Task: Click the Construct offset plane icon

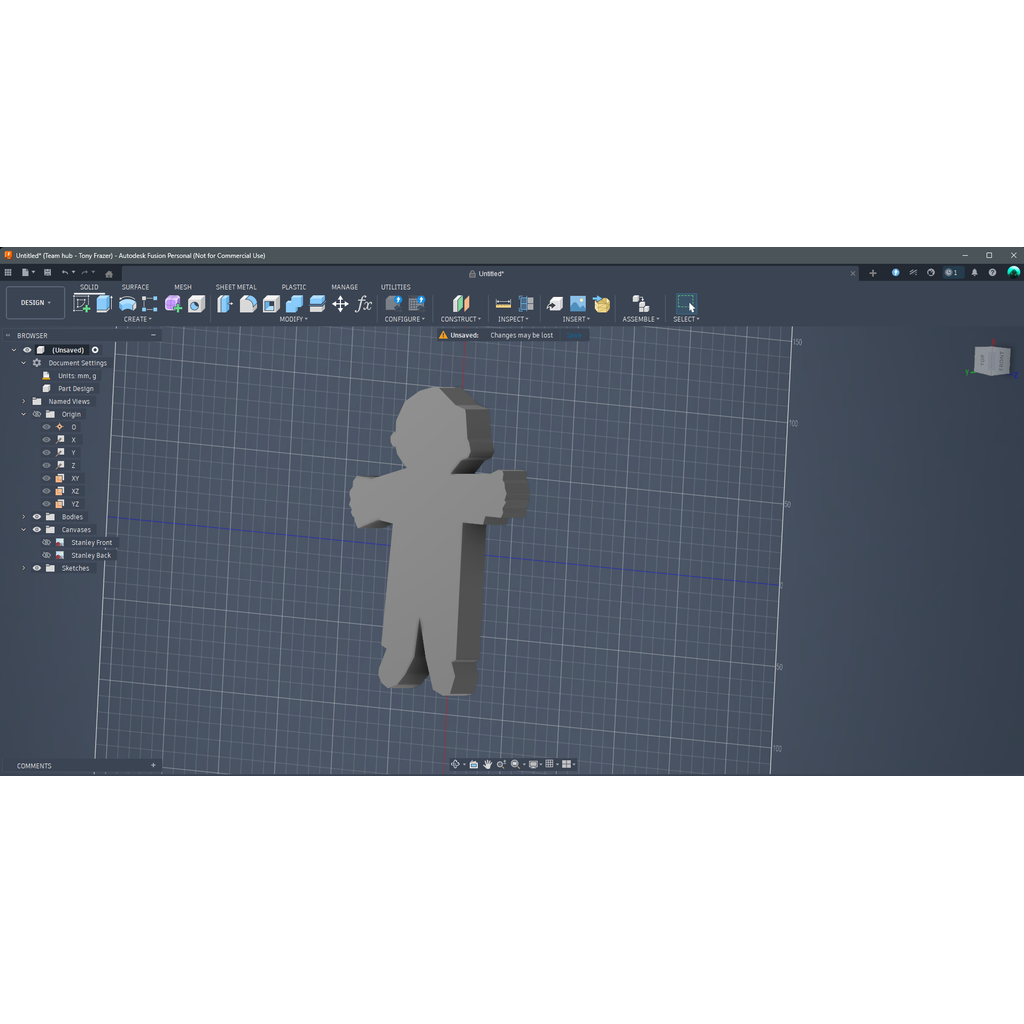Action: tap(461, 304)
